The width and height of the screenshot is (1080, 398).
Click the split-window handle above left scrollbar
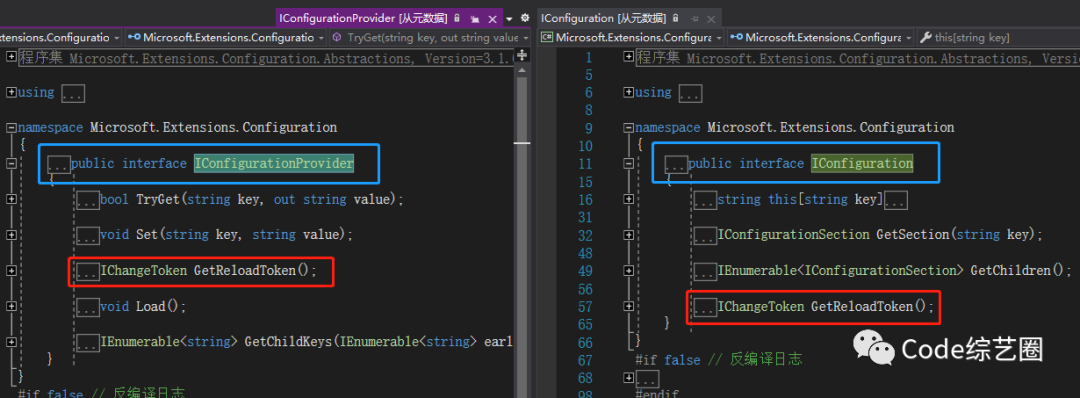[x=523, y=55]
